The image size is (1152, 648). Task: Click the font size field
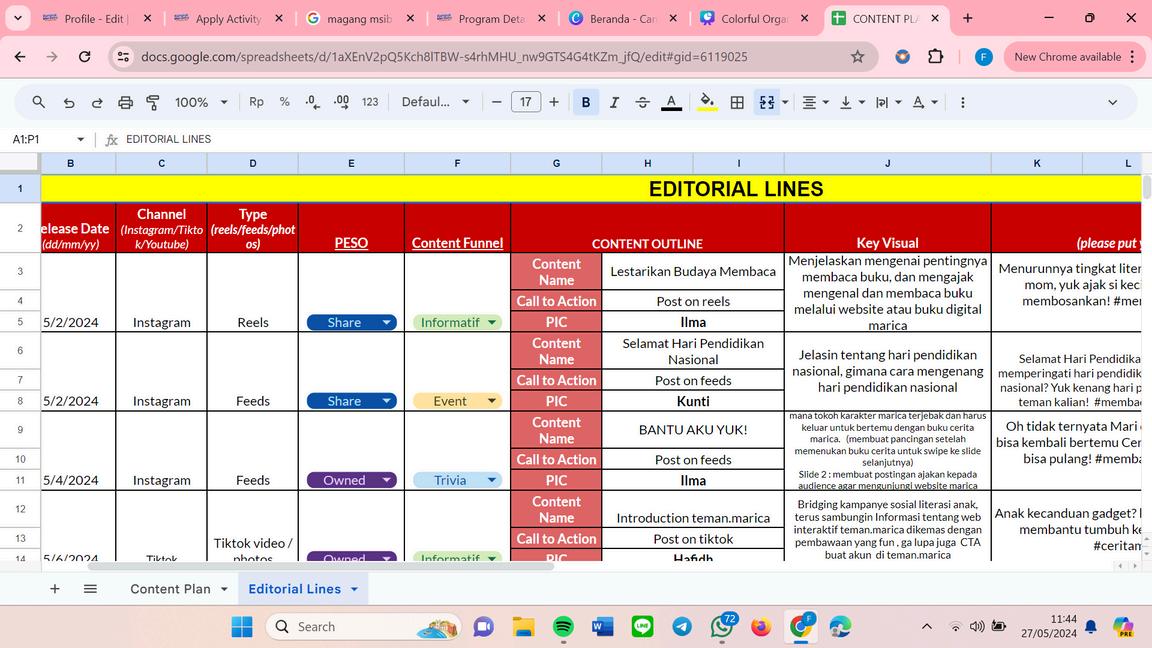[525, 102]
